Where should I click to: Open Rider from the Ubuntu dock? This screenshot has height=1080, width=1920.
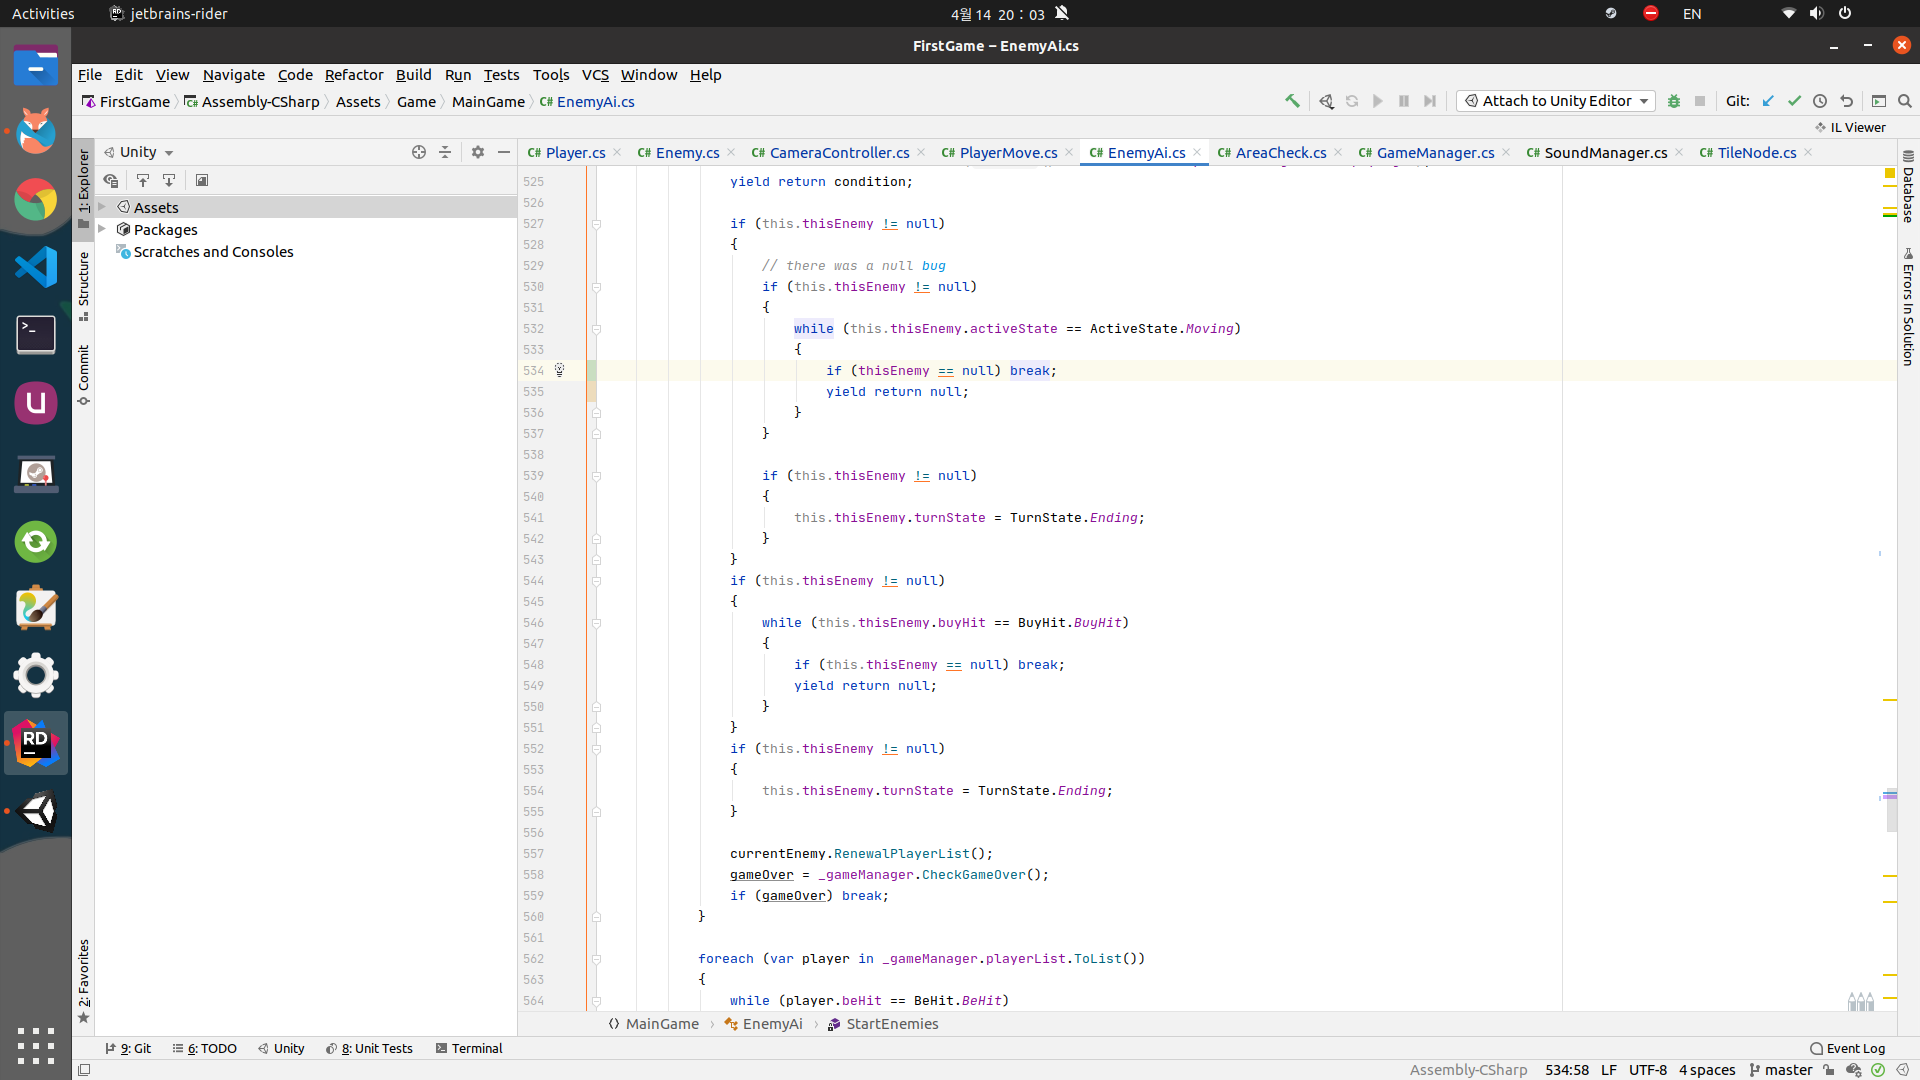click(x=36, y=743)
